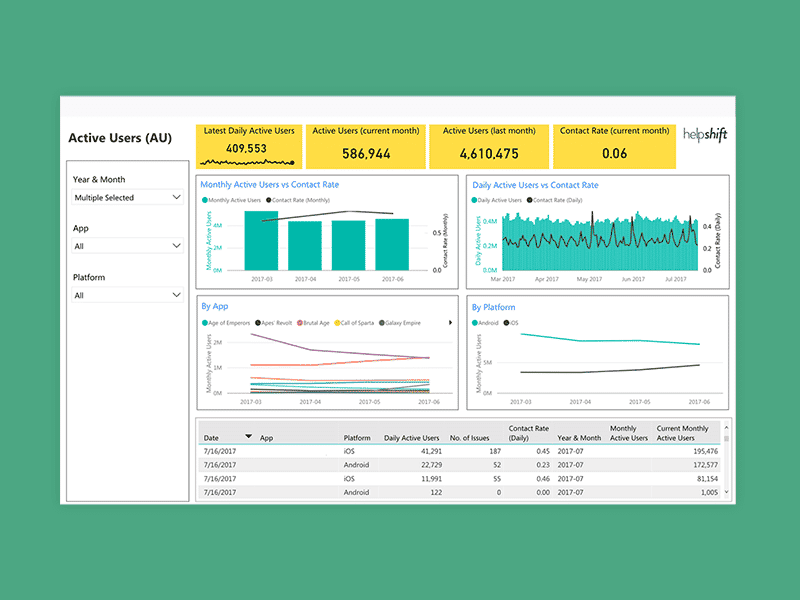The image size is (800, 600).
Task: Click the Contact Rate (current month) KPI card
Action: coord(614,145)
